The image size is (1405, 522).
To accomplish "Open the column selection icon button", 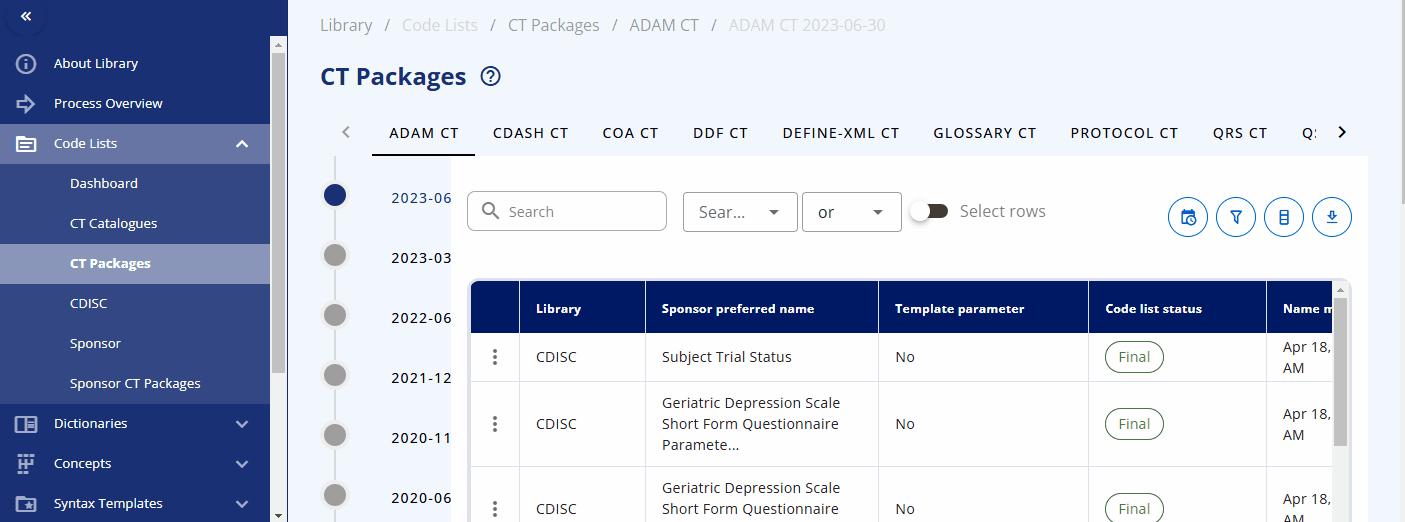I will click(x=1284, y=217).
